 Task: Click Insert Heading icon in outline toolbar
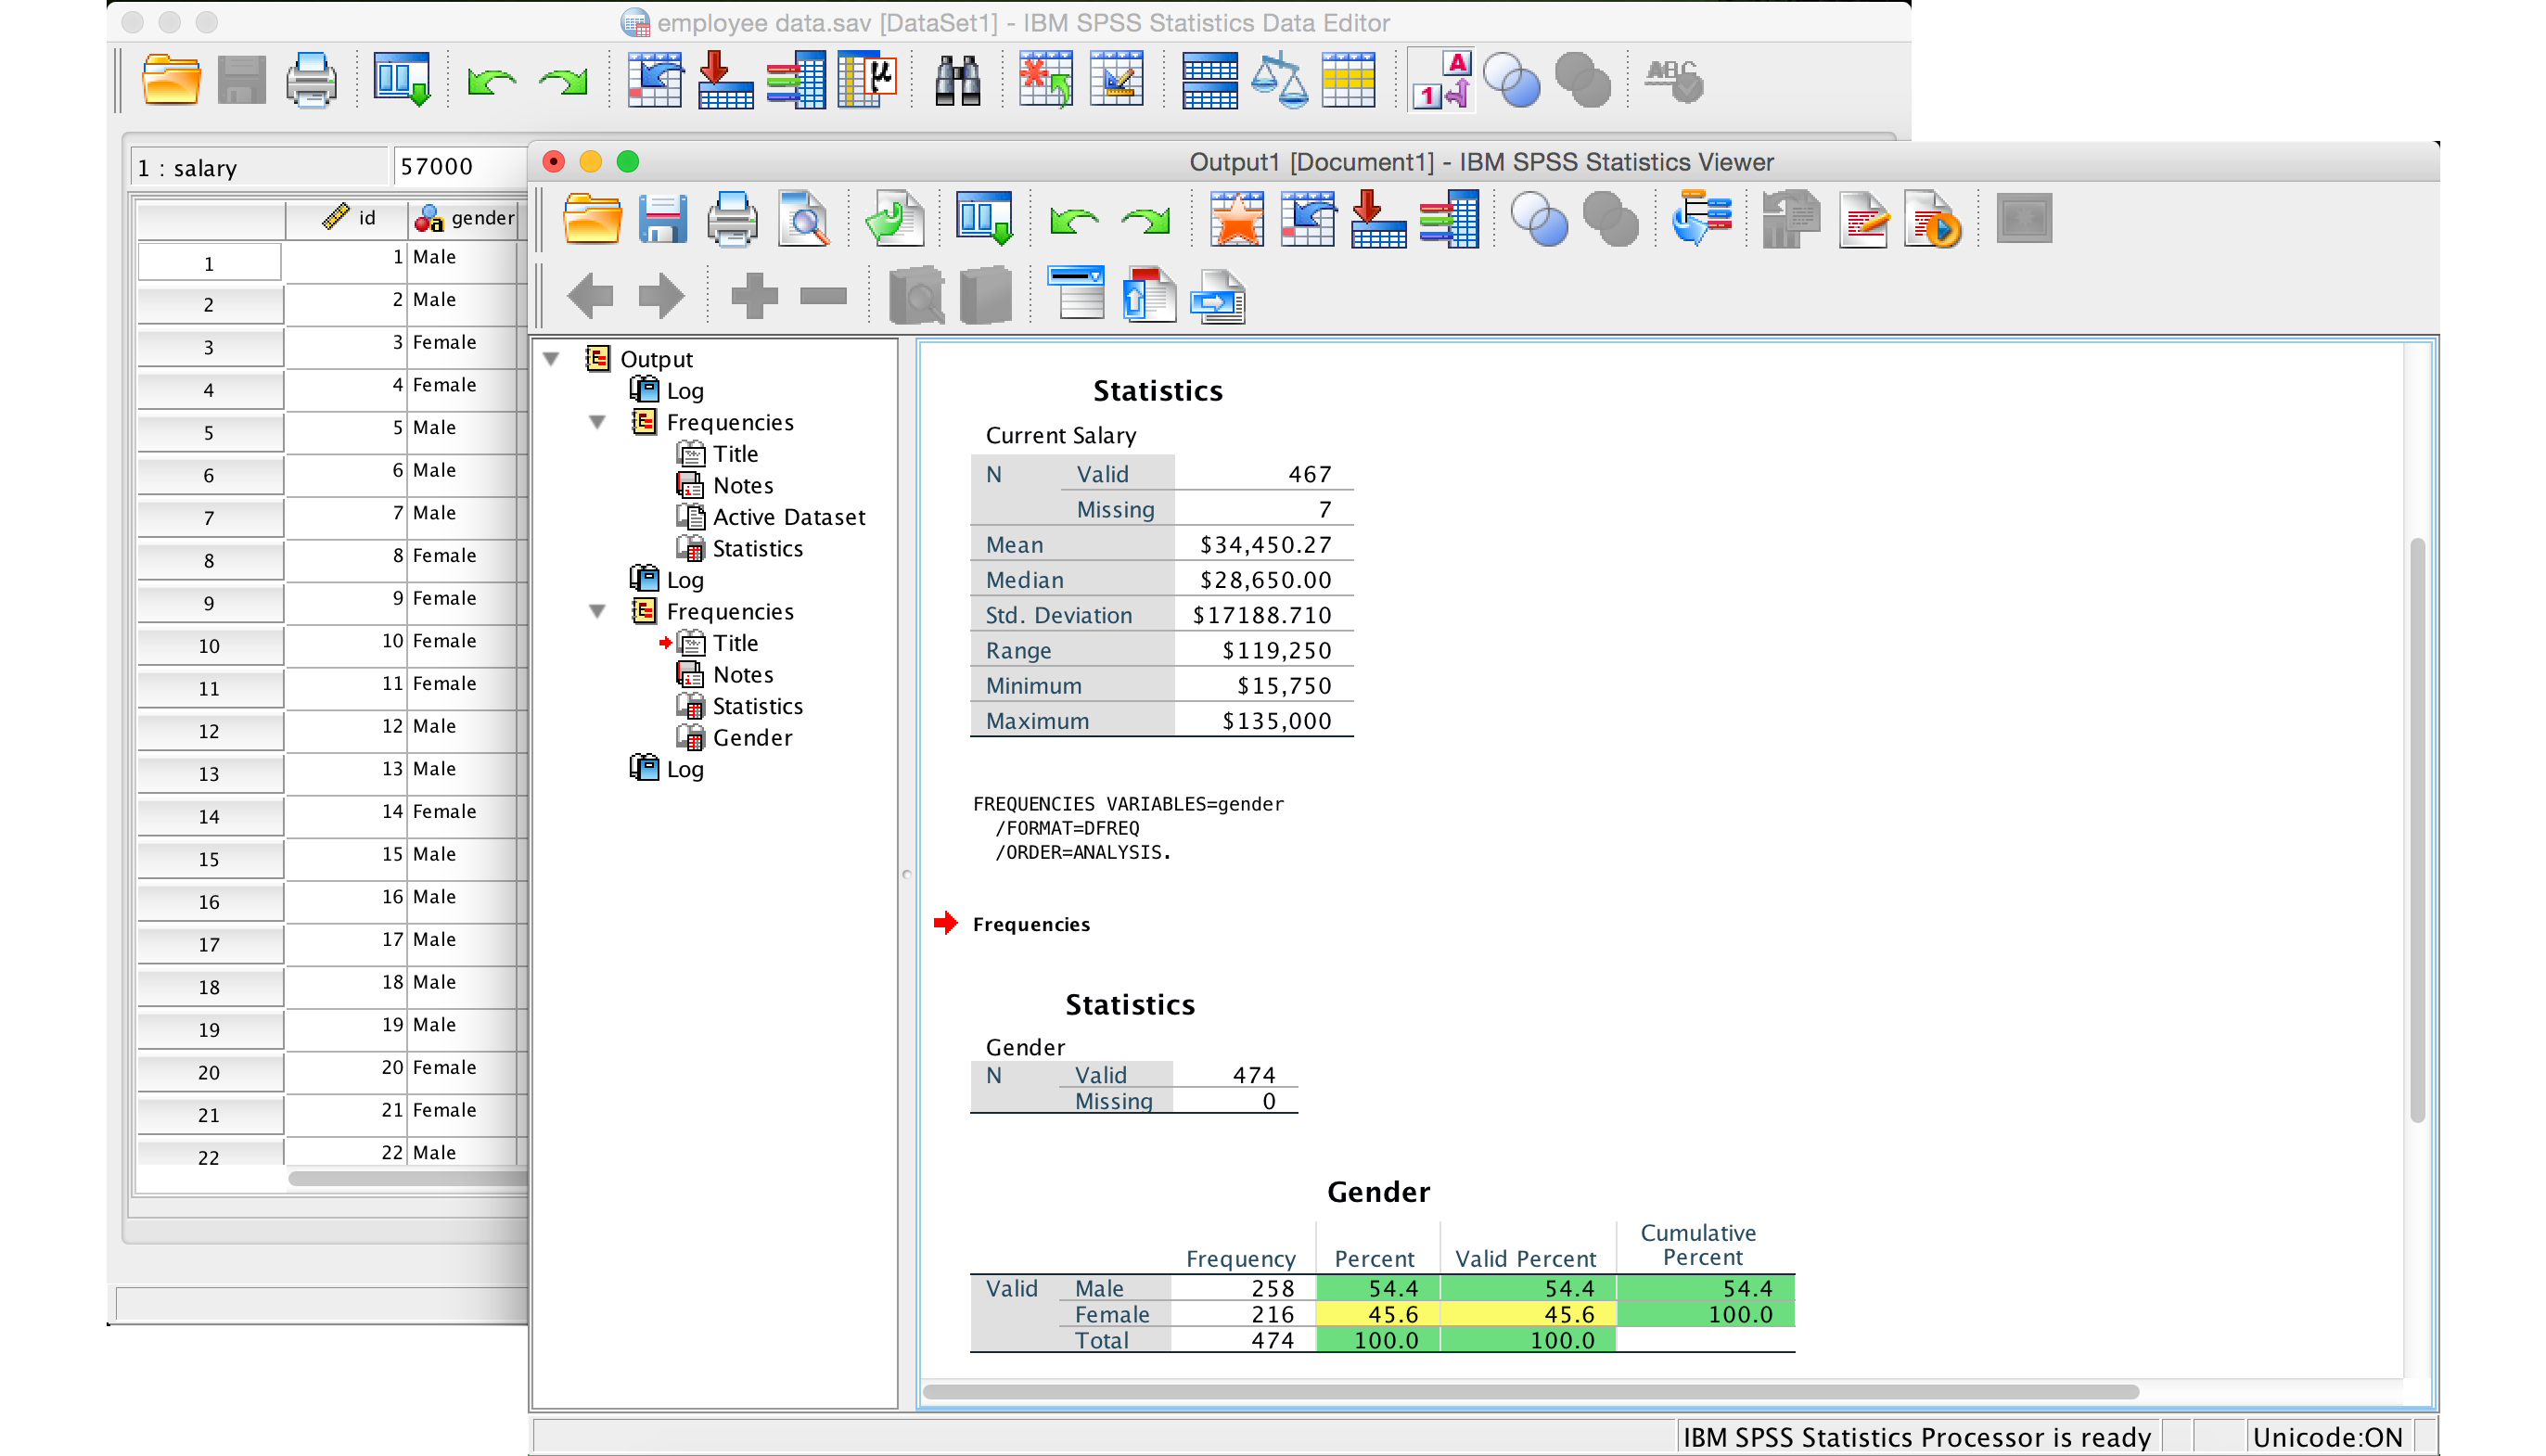coord(1075,293)
